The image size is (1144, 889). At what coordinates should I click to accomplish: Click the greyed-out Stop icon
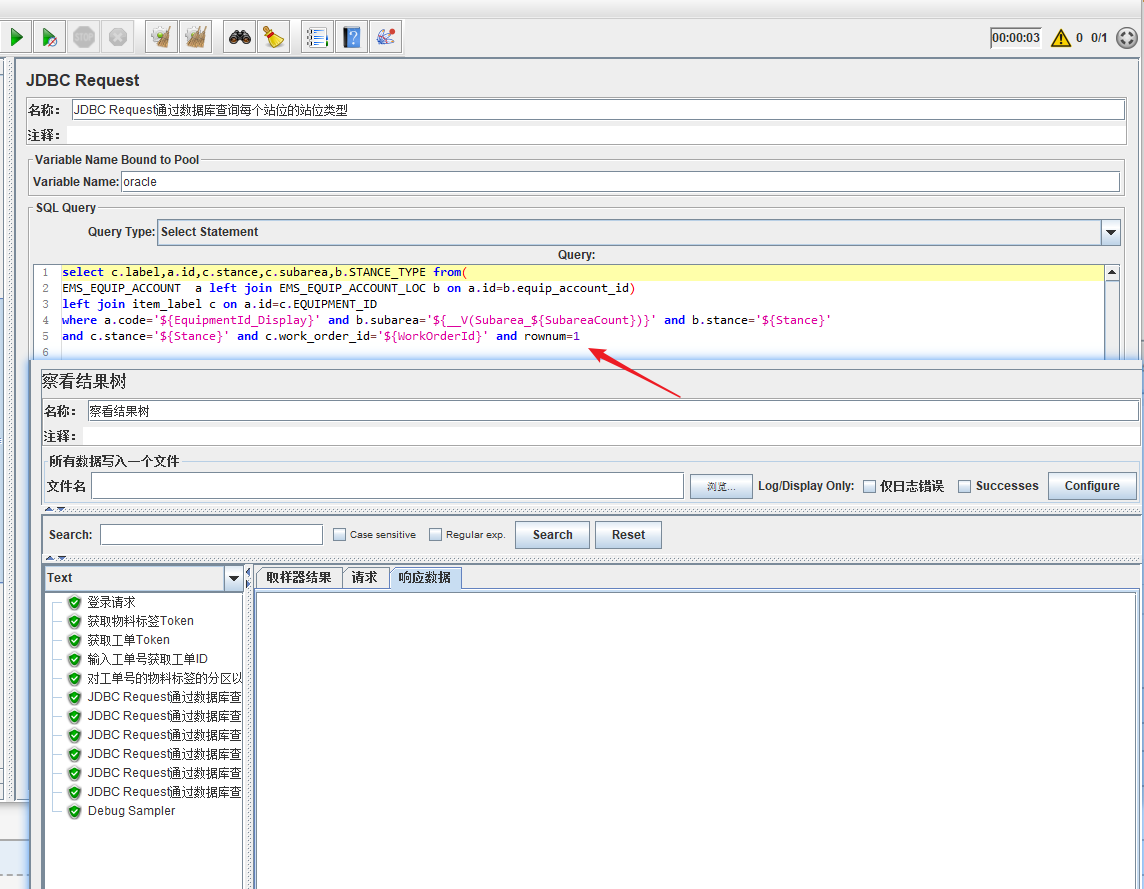click(84, 36)
